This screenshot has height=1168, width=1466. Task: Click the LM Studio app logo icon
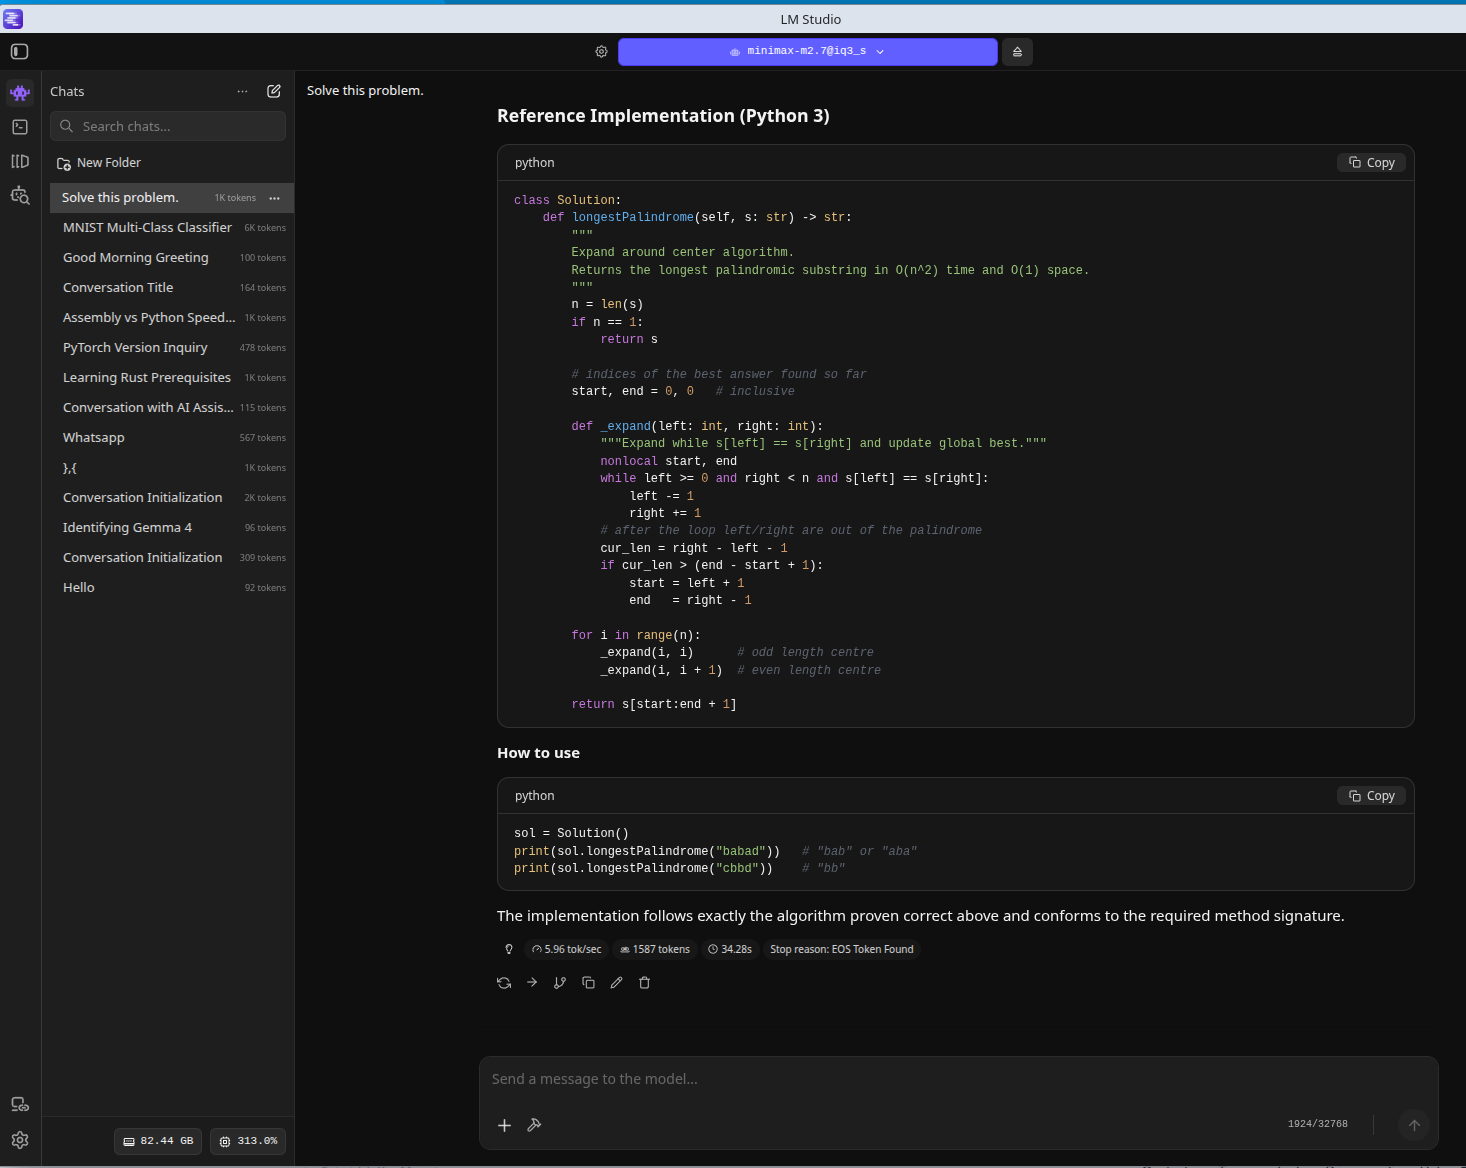pyautogui.click(x=13, y=19)
